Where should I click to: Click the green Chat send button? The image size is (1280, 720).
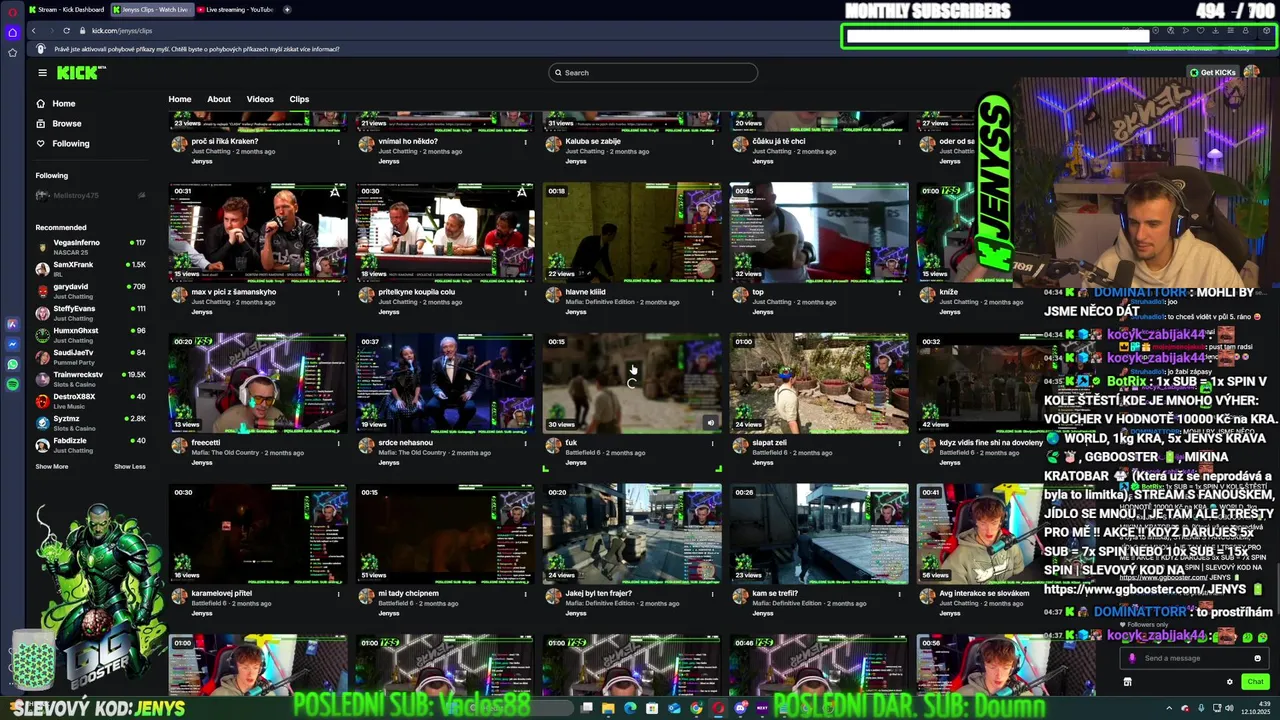(1255, 682)
